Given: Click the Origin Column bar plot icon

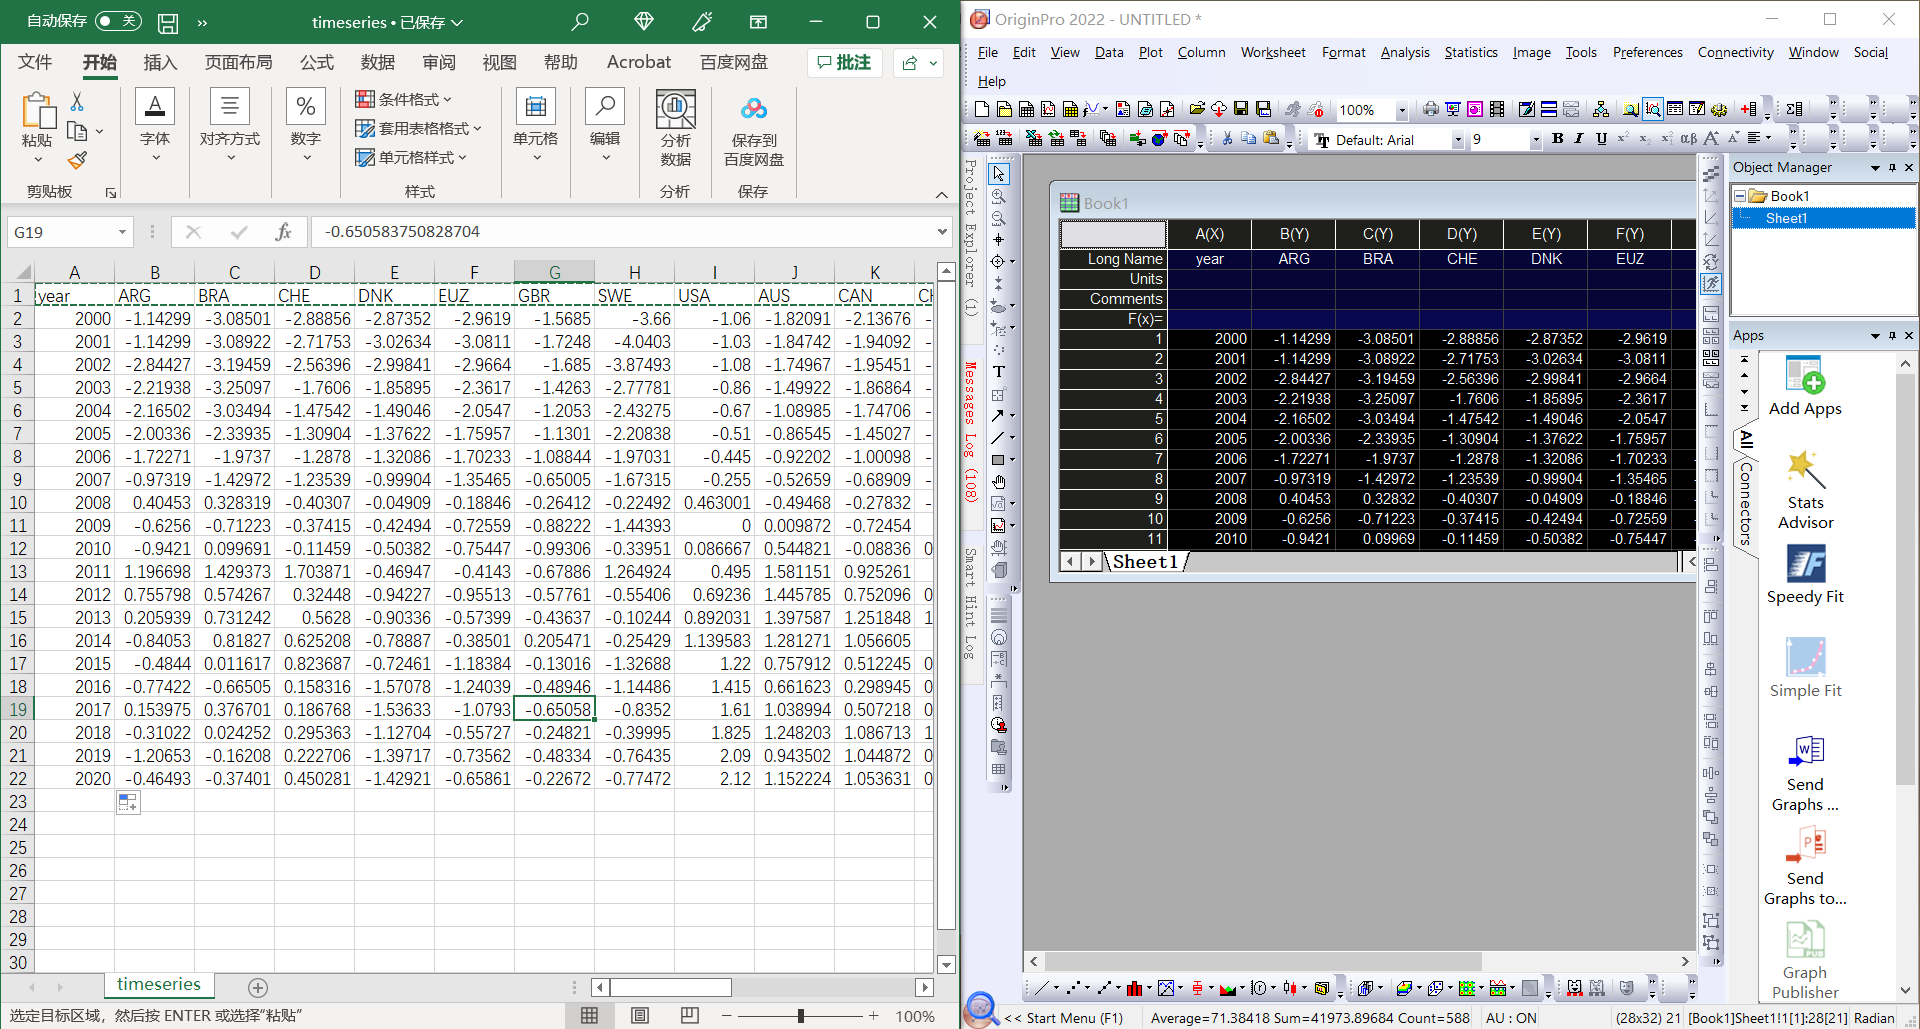Looking at the screenshot, I should point(1134,988).
